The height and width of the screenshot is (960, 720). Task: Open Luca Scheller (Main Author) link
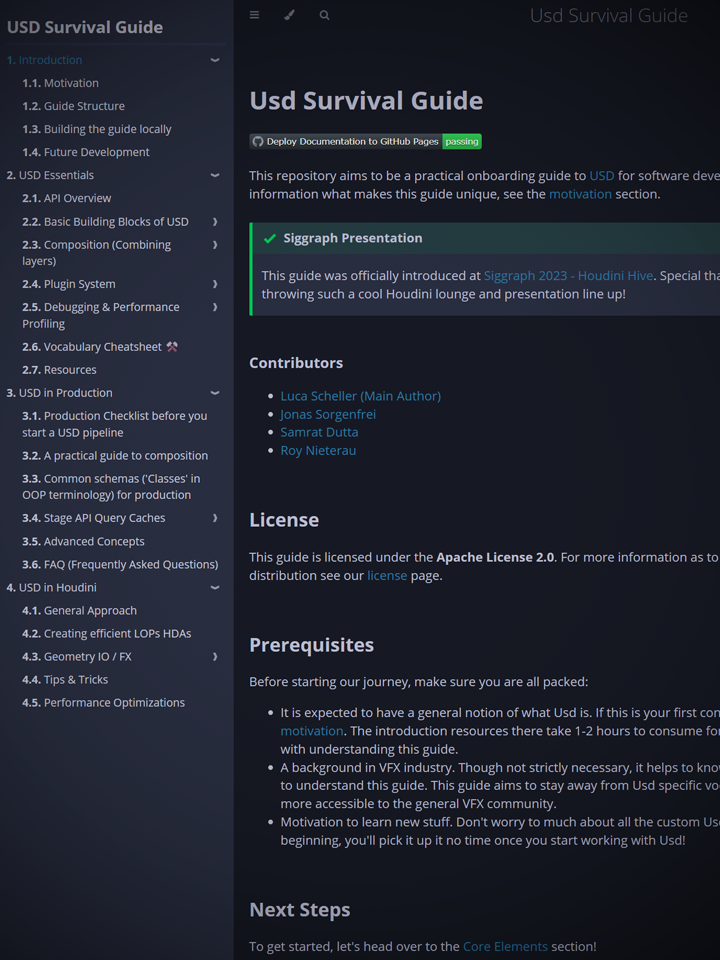(361, 396)
